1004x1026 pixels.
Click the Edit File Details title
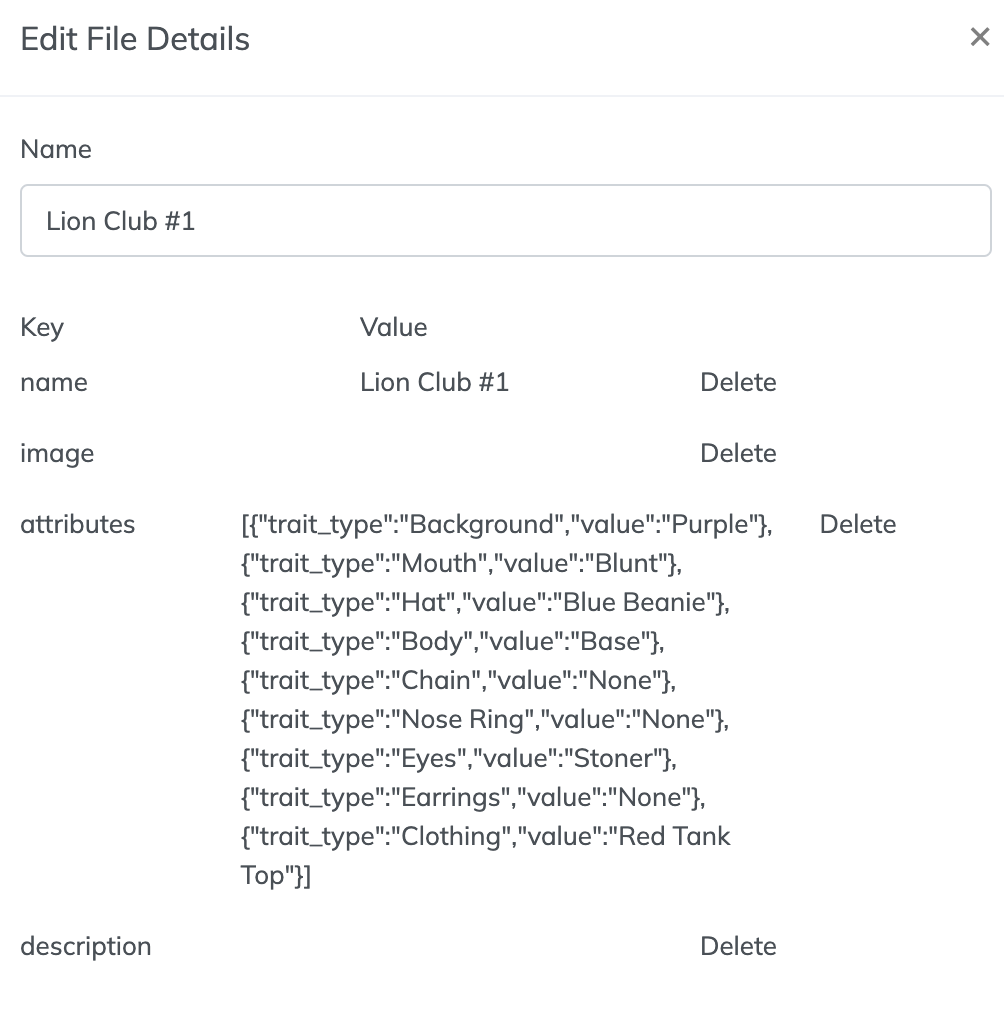pos(134,38)
